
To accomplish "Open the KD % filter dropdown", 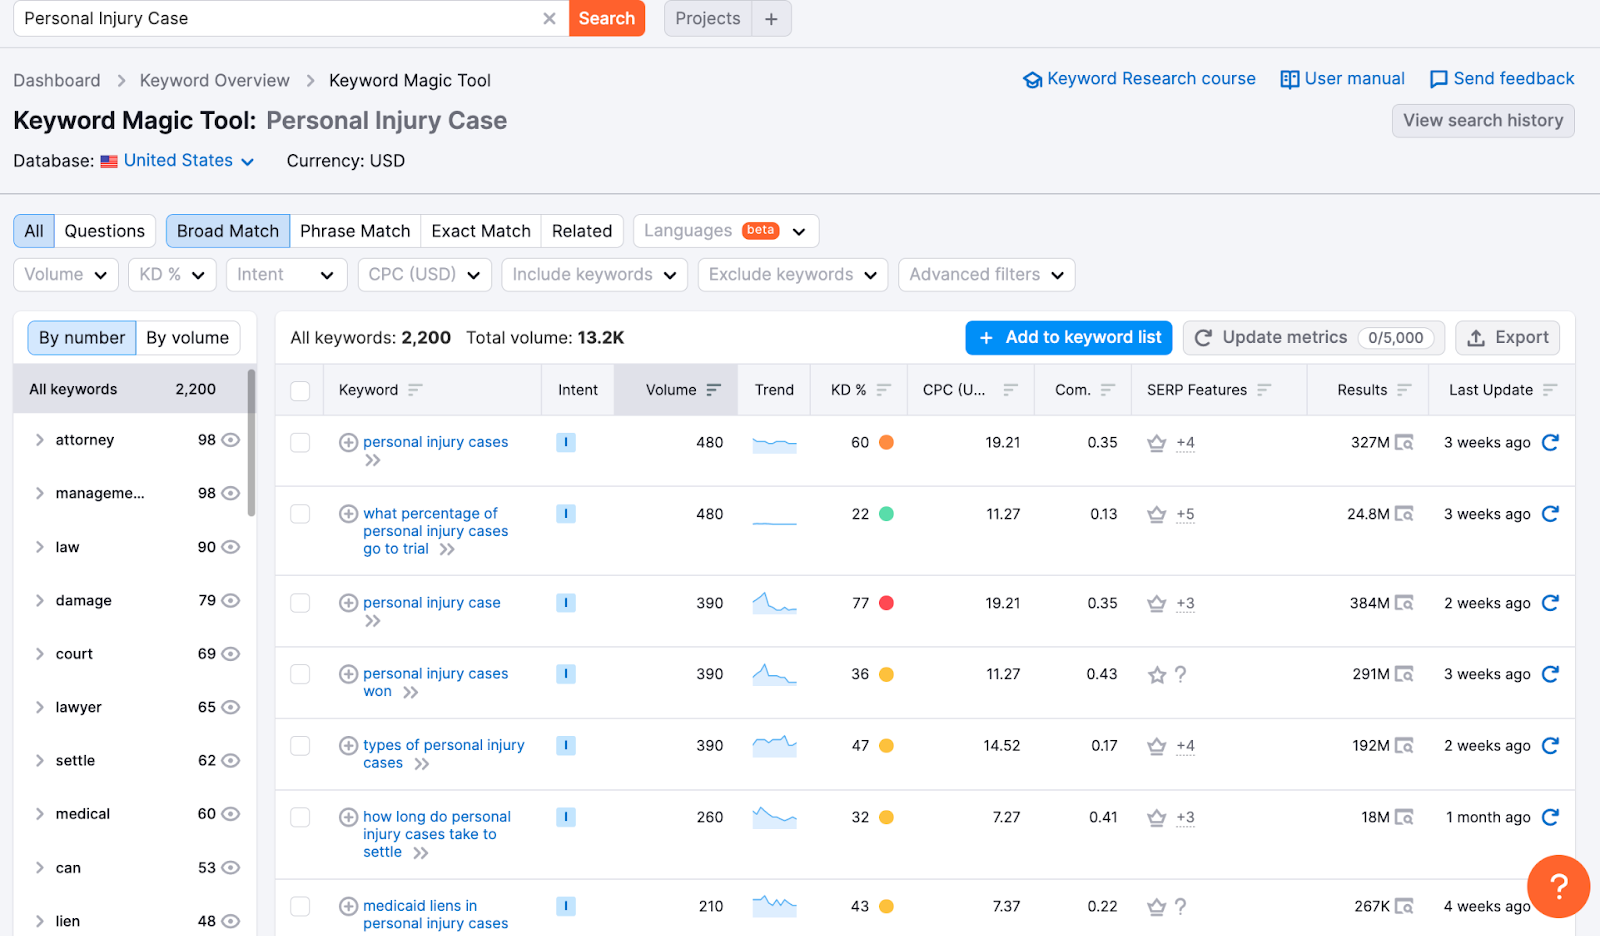I will click(x=172, y=275).
